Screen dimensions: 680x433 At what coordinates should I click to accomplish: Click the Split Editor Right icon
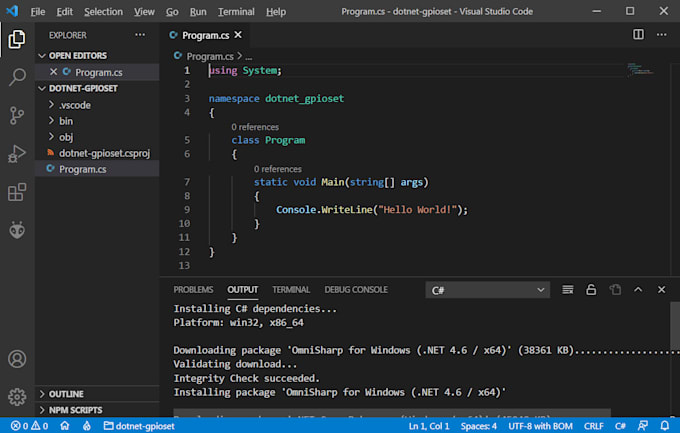tap(639, 35)
